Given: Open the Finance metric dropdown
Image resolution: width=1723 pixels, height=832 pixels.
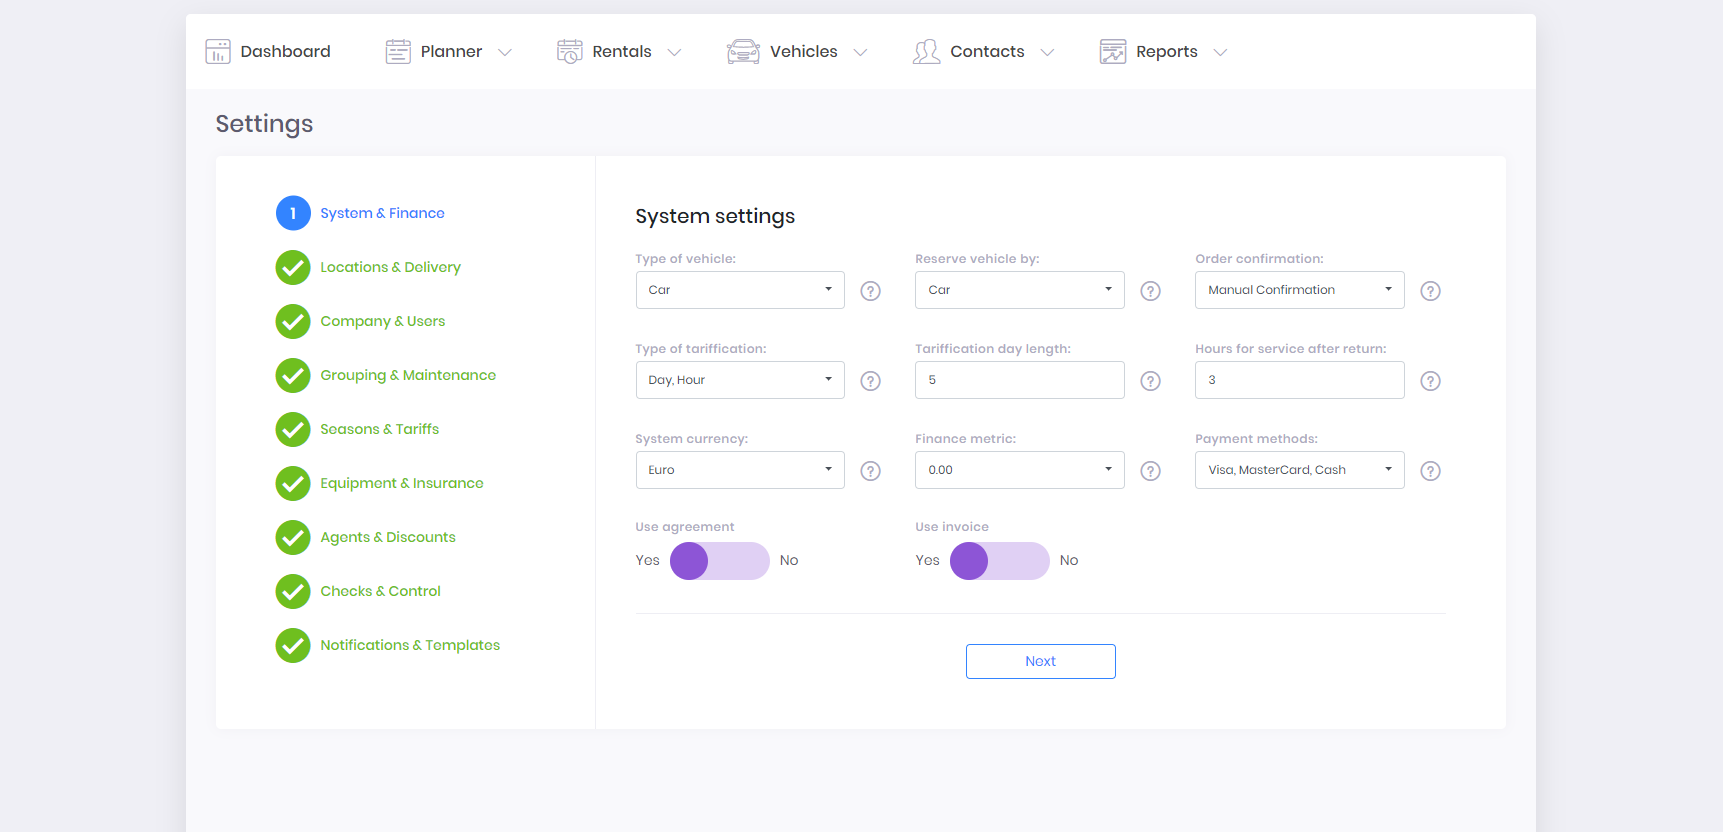Looking at the screenshot, I should point(1020,470).
